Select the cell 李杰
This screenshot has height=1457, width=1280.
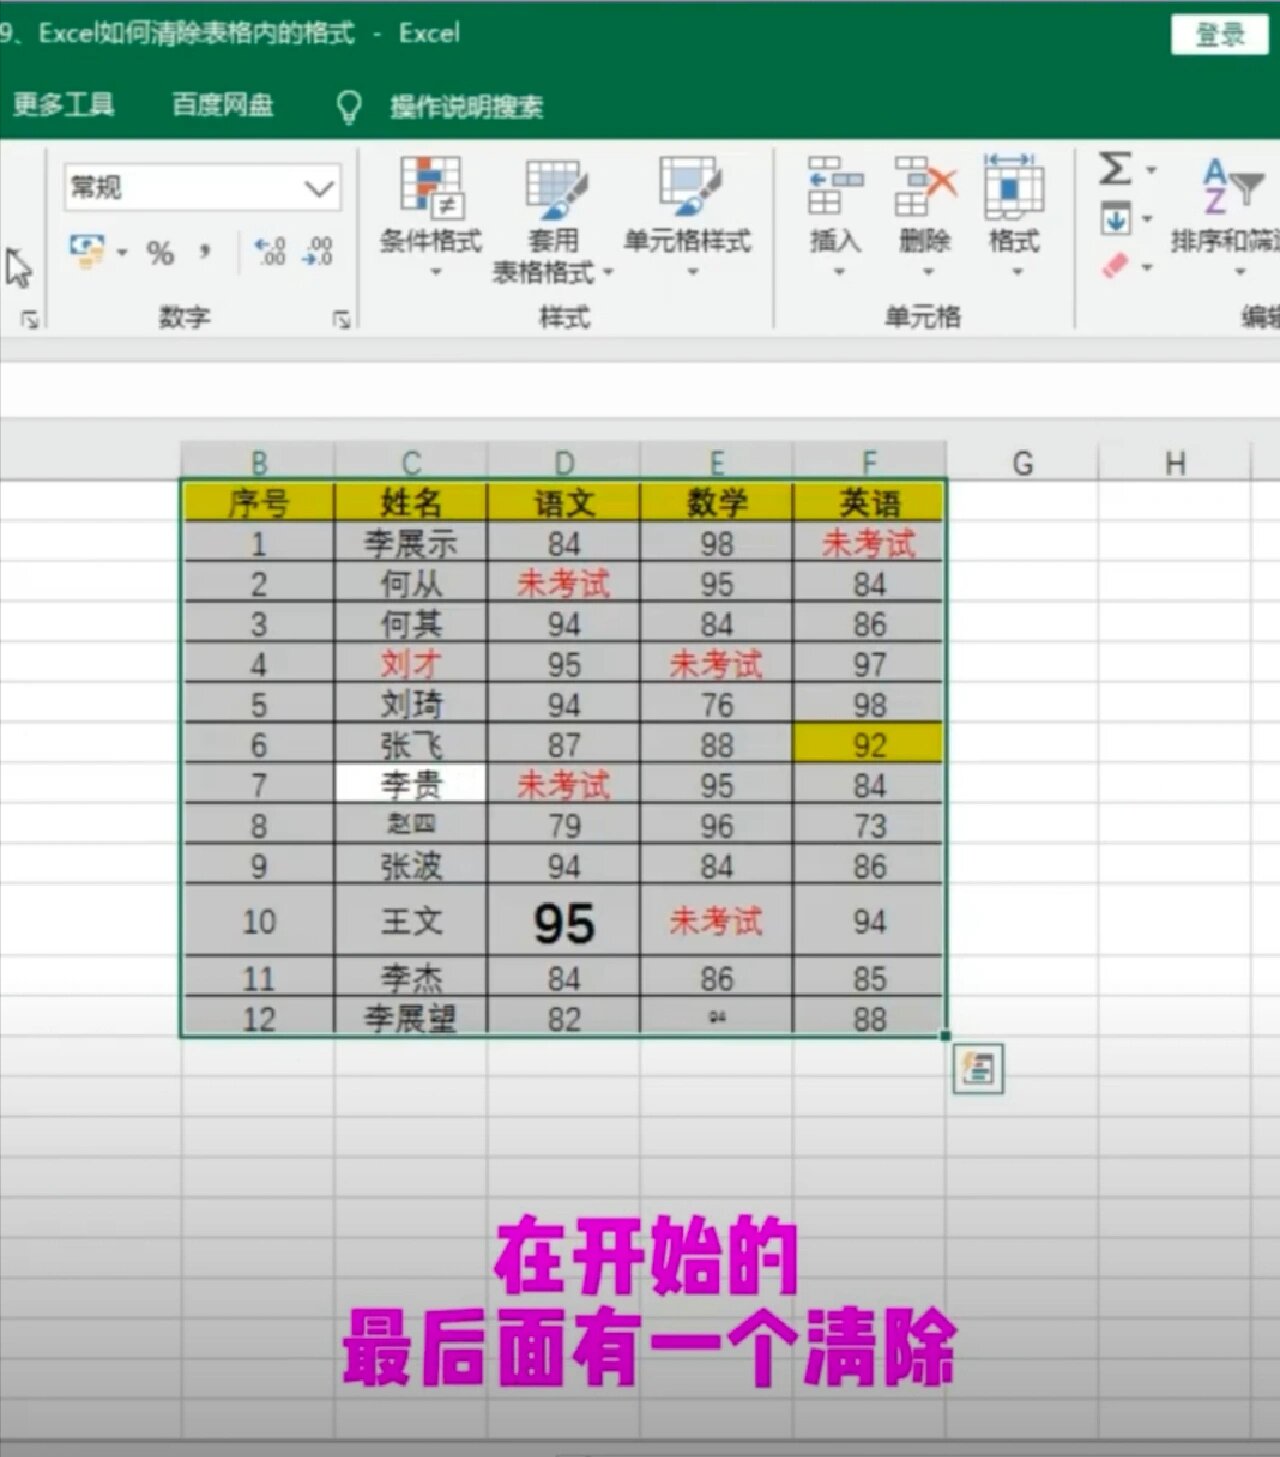tap(411, 977)
